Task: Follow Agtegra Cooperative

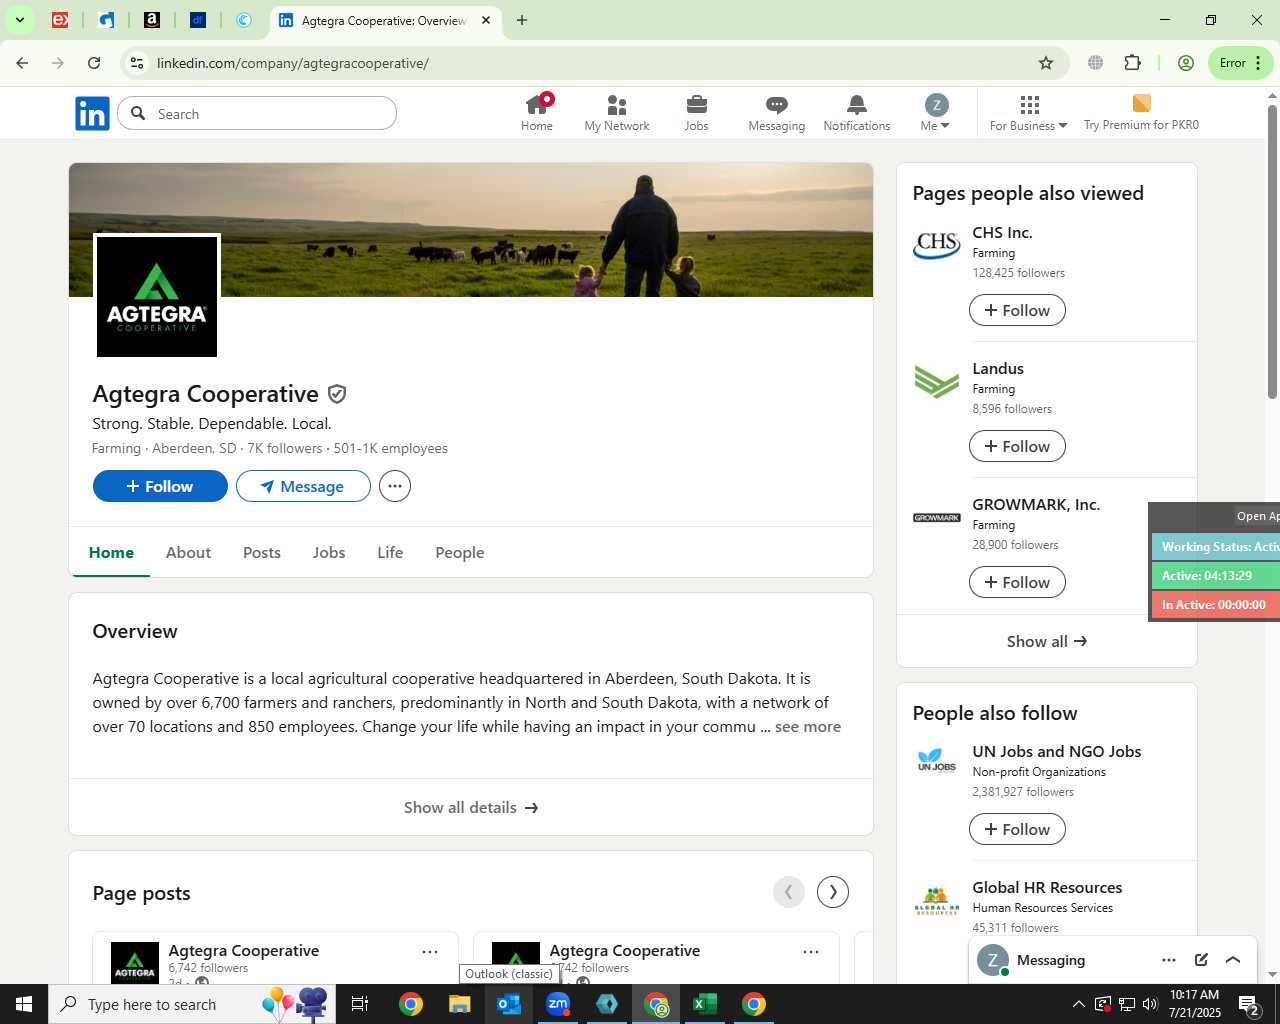Action: (160, 486)
